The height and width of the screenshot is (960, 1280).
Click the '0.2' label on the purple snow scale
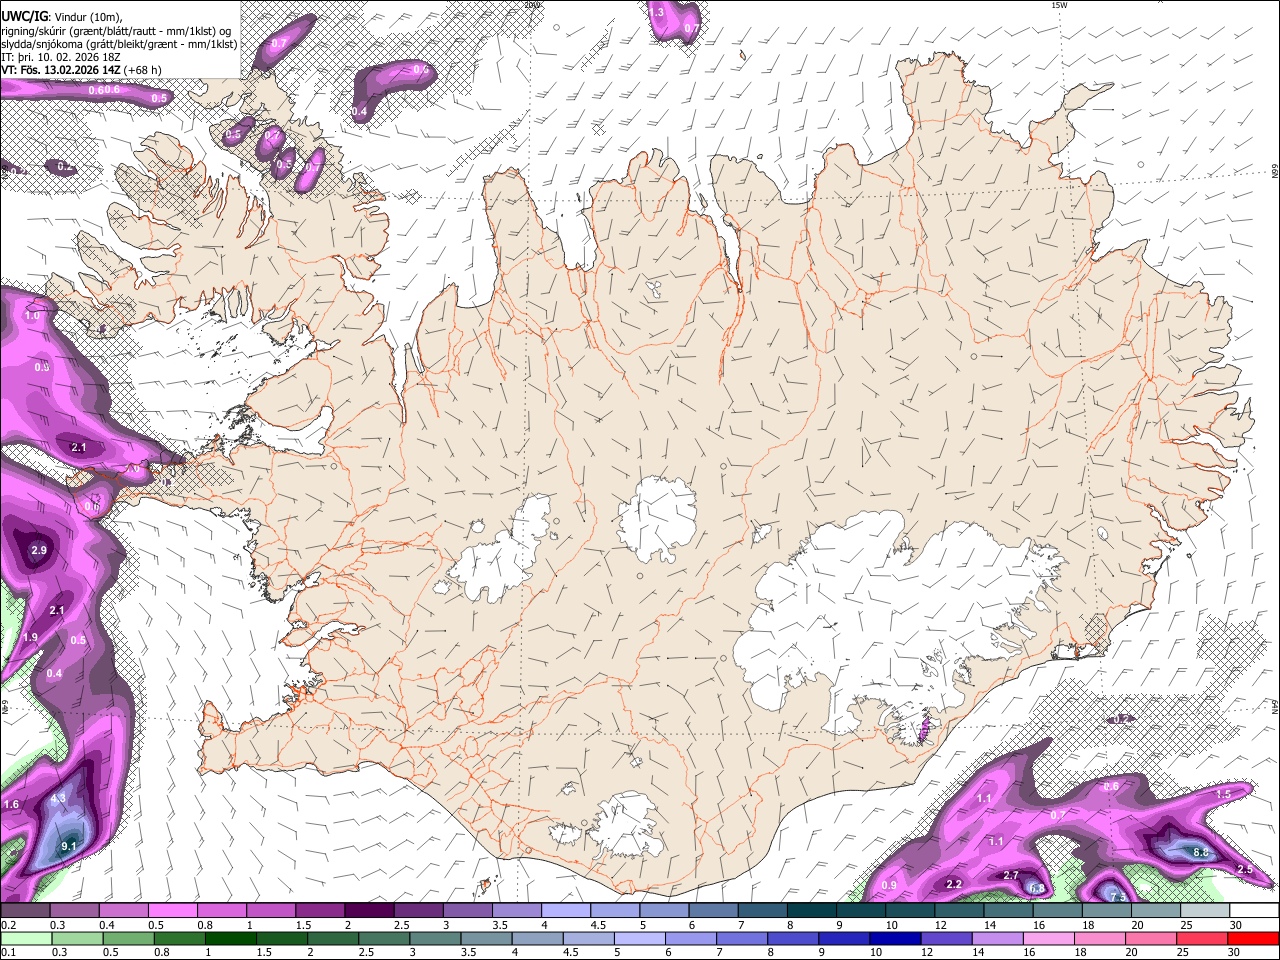(7, 925)
